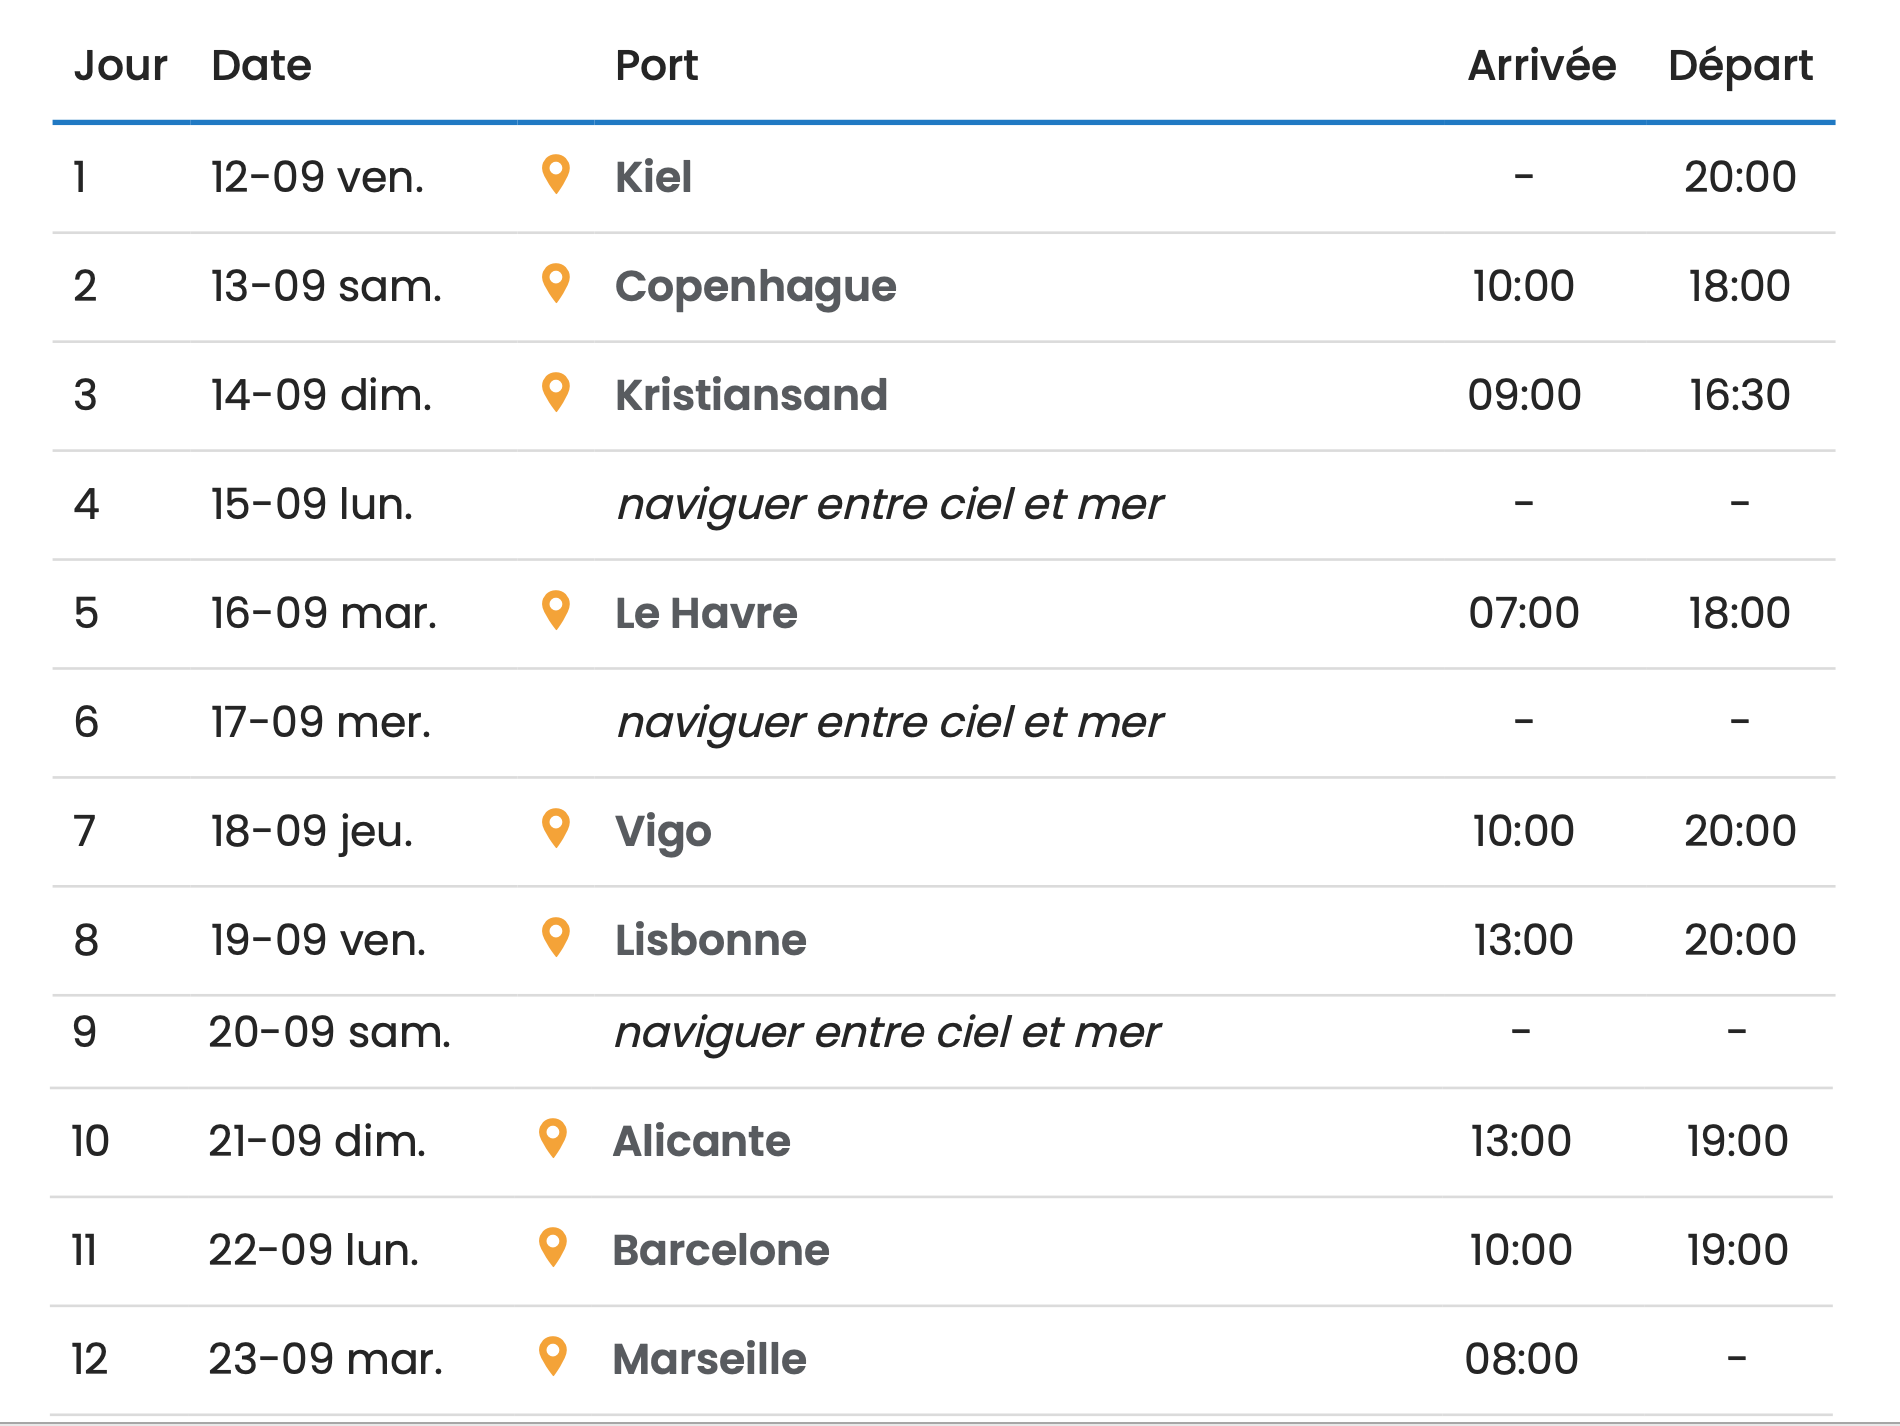Screen dimensions: 1900x1426
Task: Follow the Kristiansand port link
Action: (x=751, y=395)
